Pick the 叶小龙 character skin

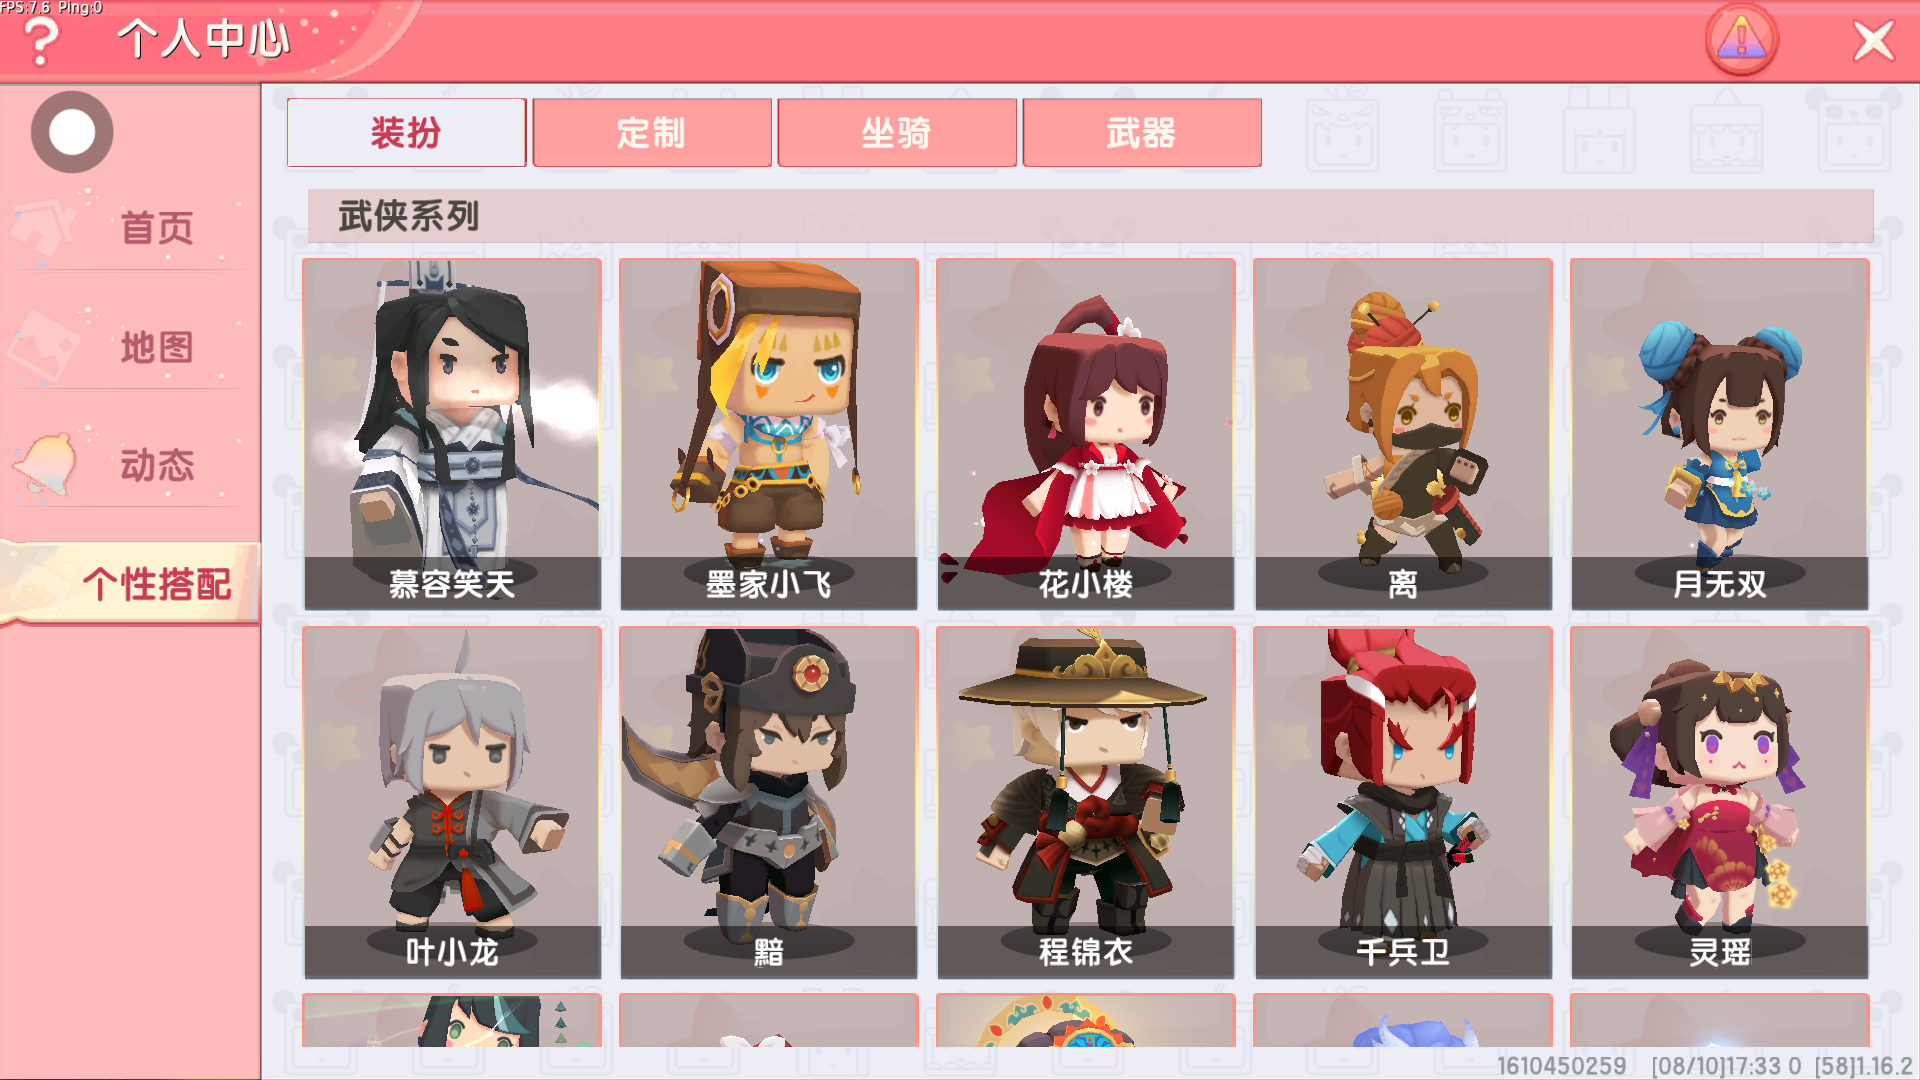[452, 802]
